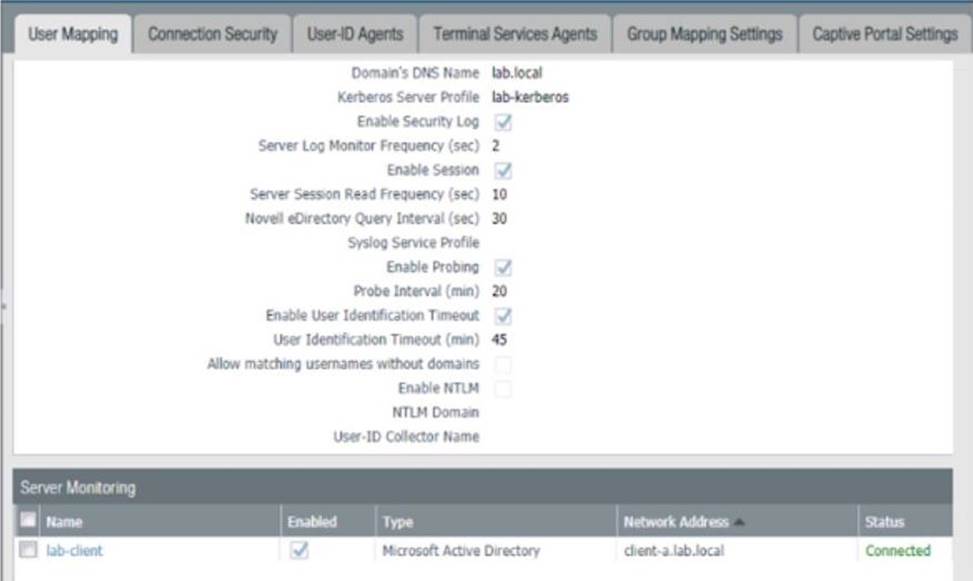This screenshot has height=581, width=973.
Task: Open the lab-client server link
Action: click(74, 550)
